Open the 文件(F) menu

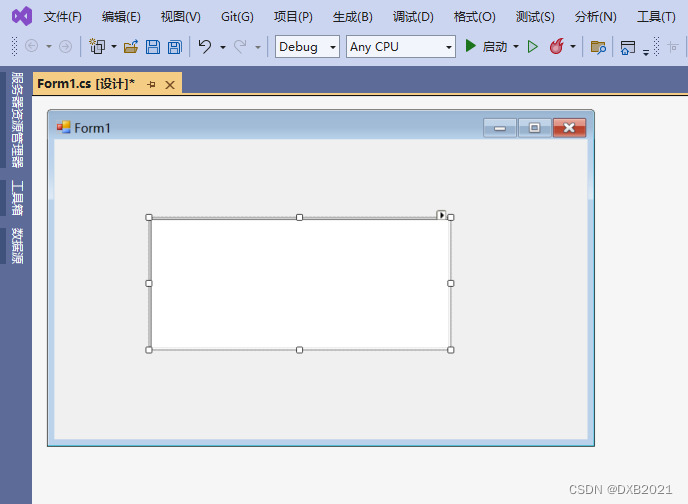tap(62, 17)
